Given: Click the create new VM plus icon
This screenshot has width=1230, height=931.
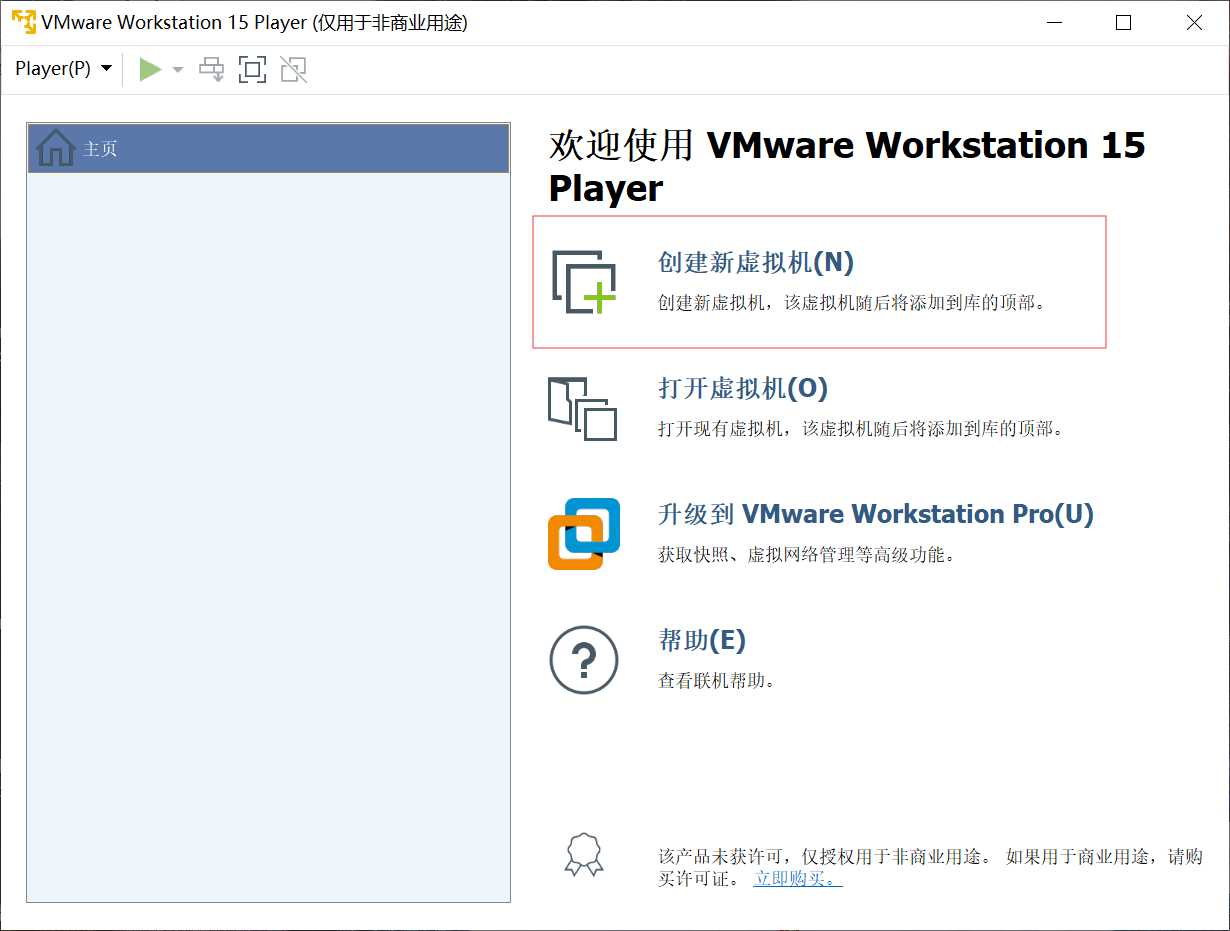Looking at the screenshot, I should (585, 282).
